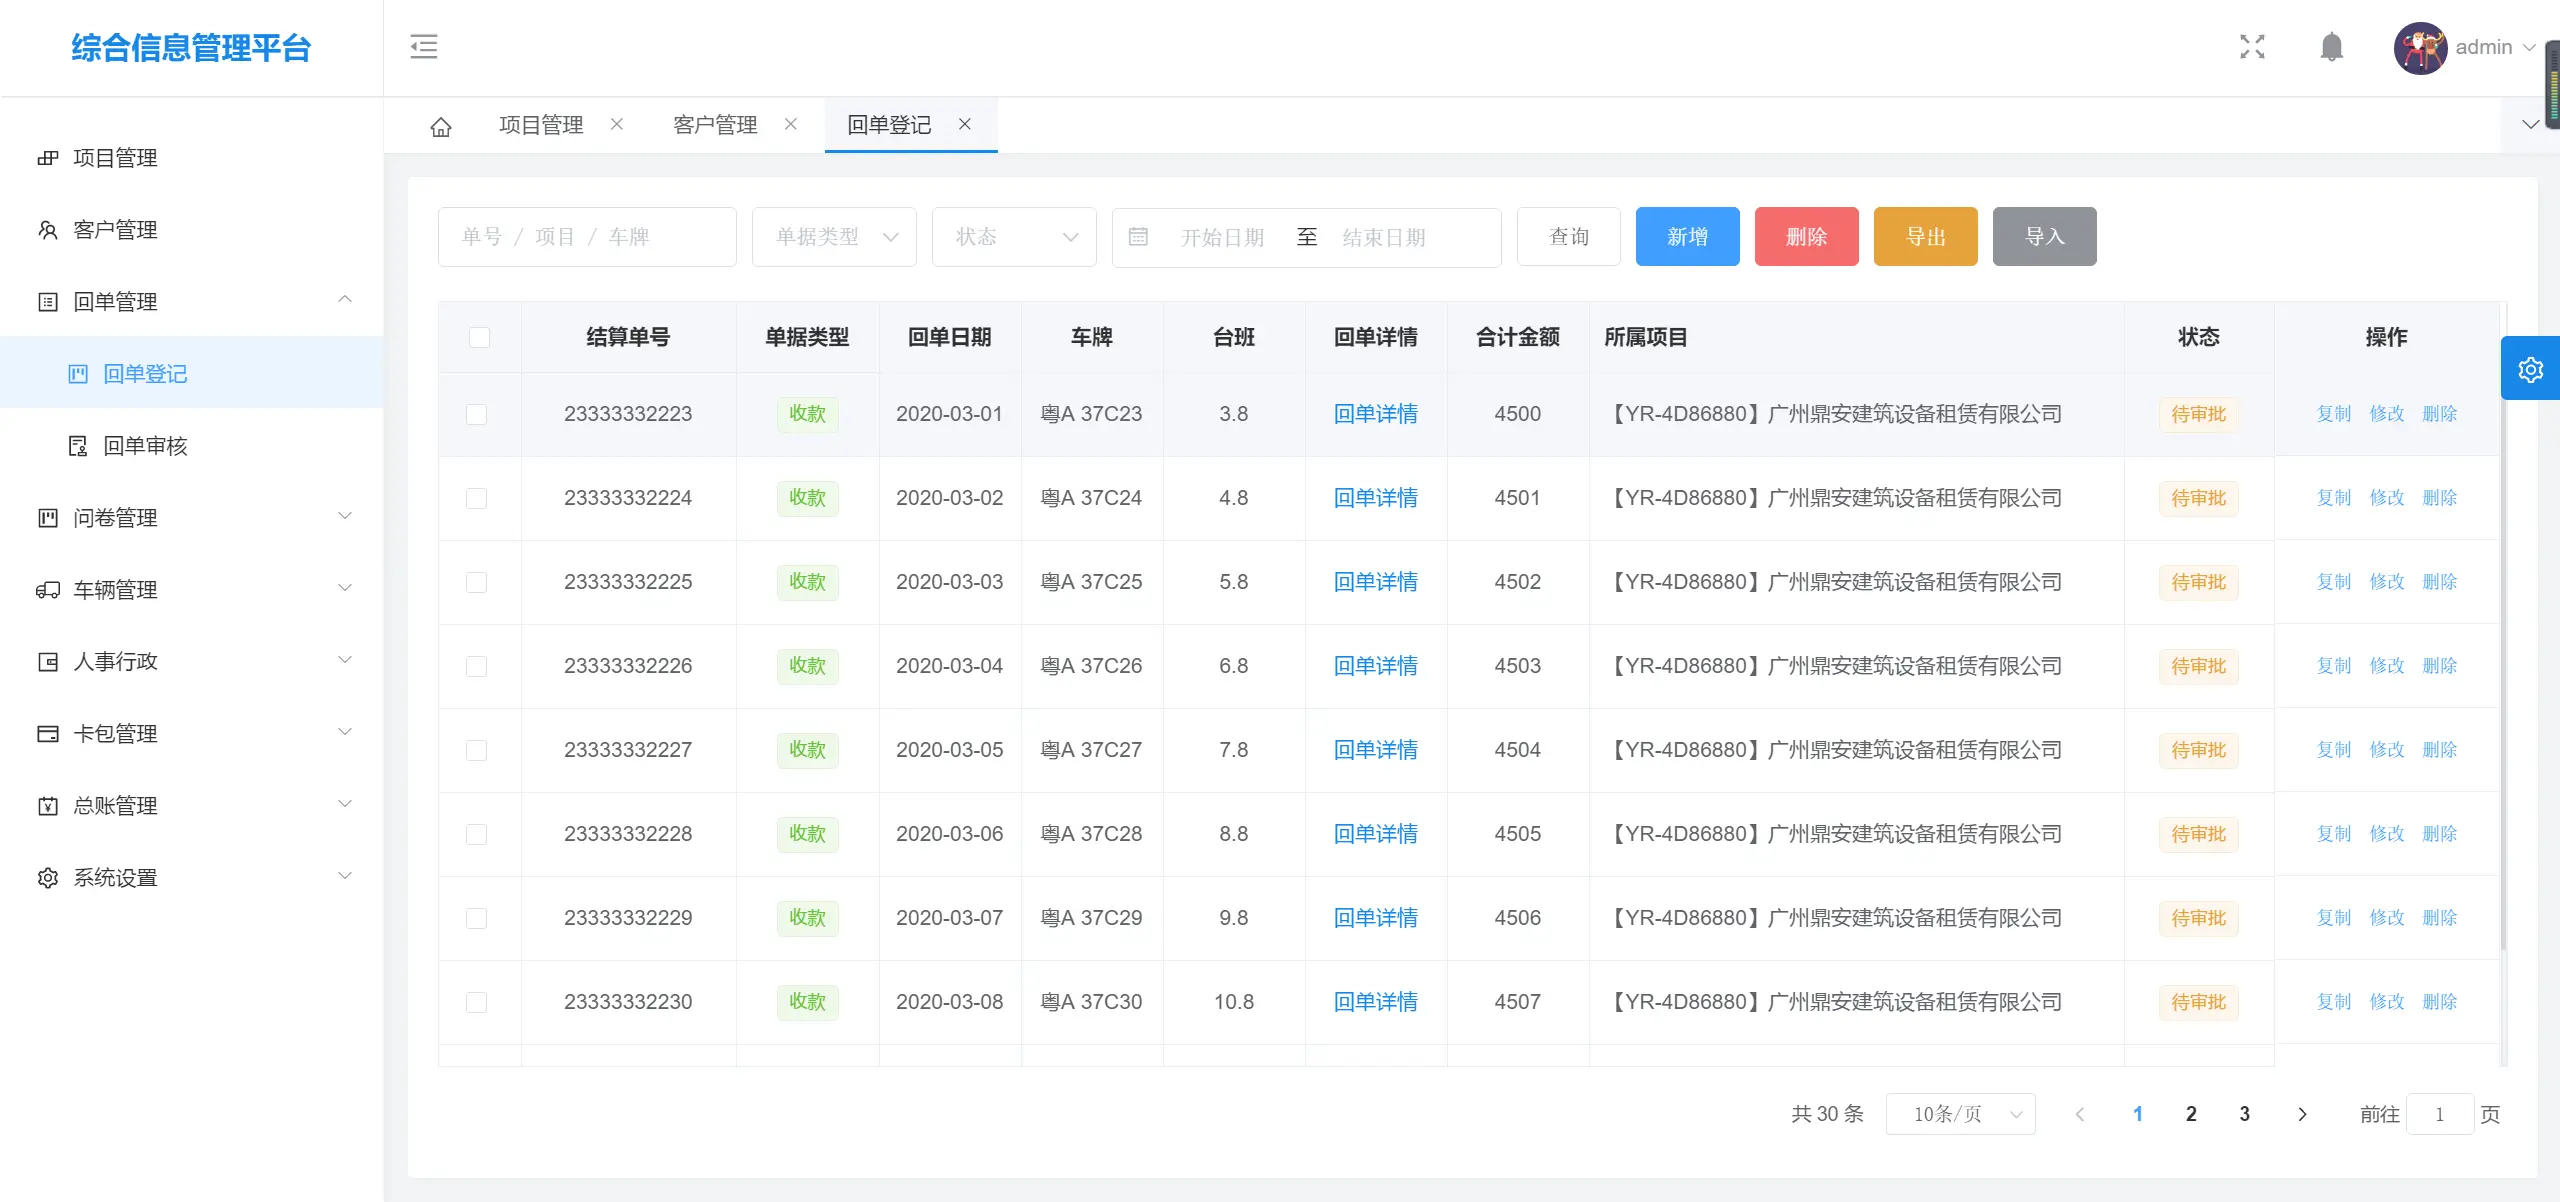Open the 单据类型 dropdown
This screenshot has height=1202, width=2560.
(834, 237)
